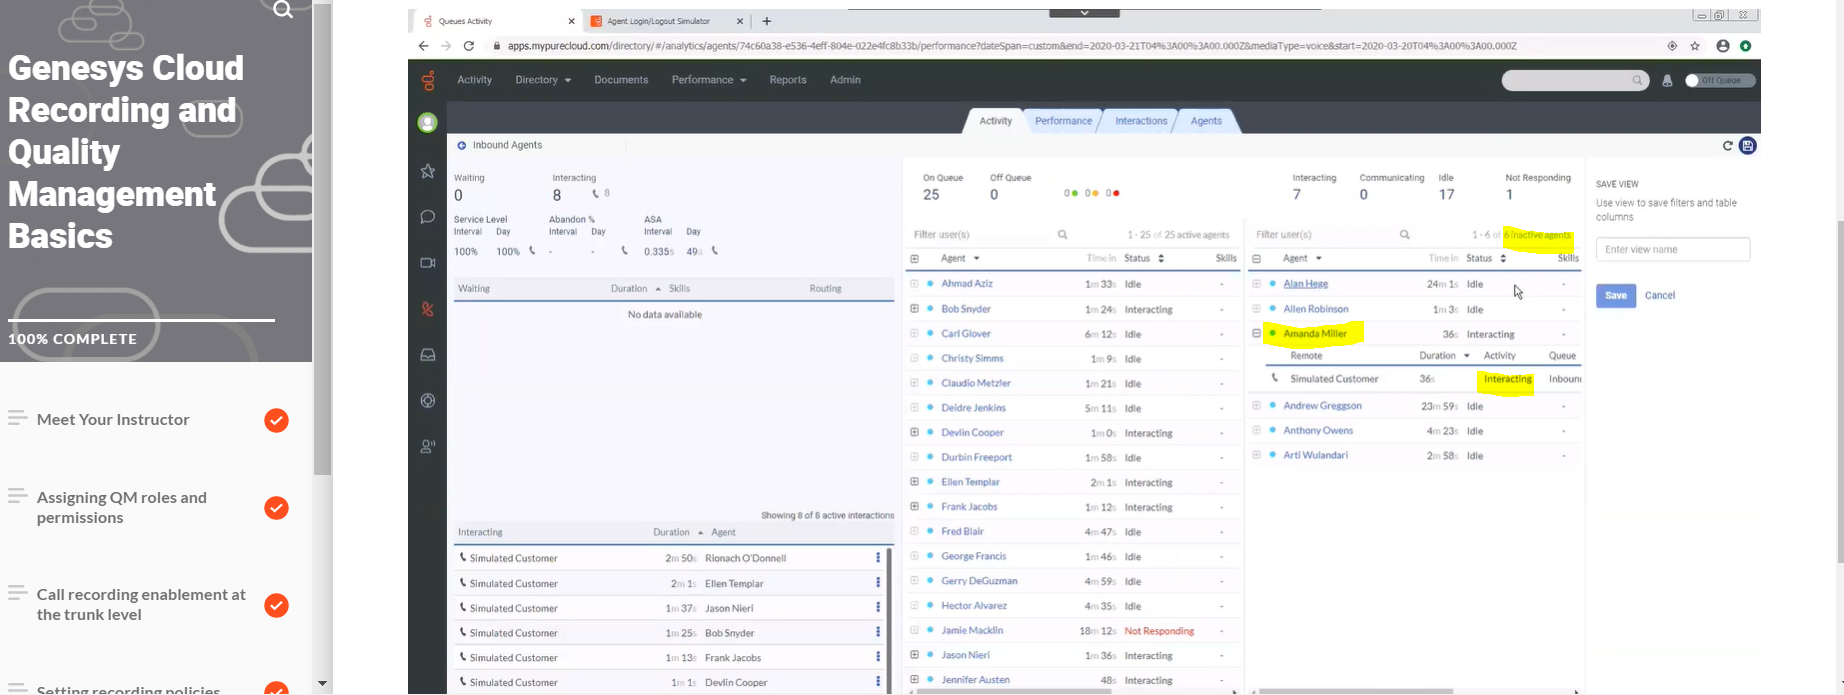1844x695 pixels.
Task: Toggle the Assigning QM roles completion checkmark
Action: 277,509
